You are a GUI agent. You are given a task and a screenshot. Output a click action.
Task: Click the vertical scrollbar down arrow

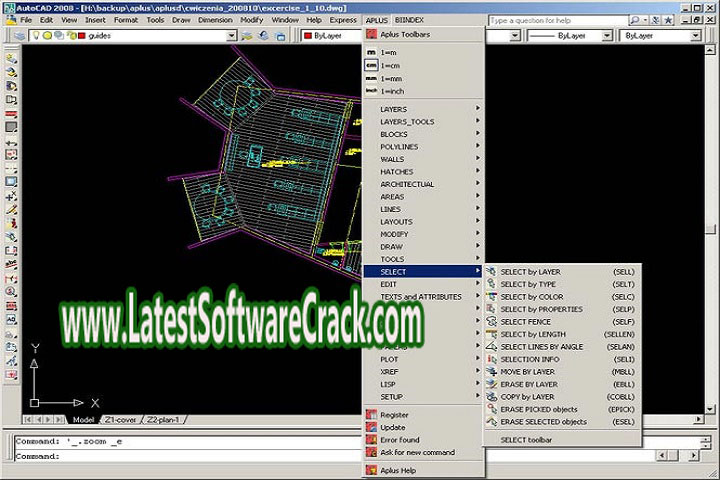[x=710, y=409]
